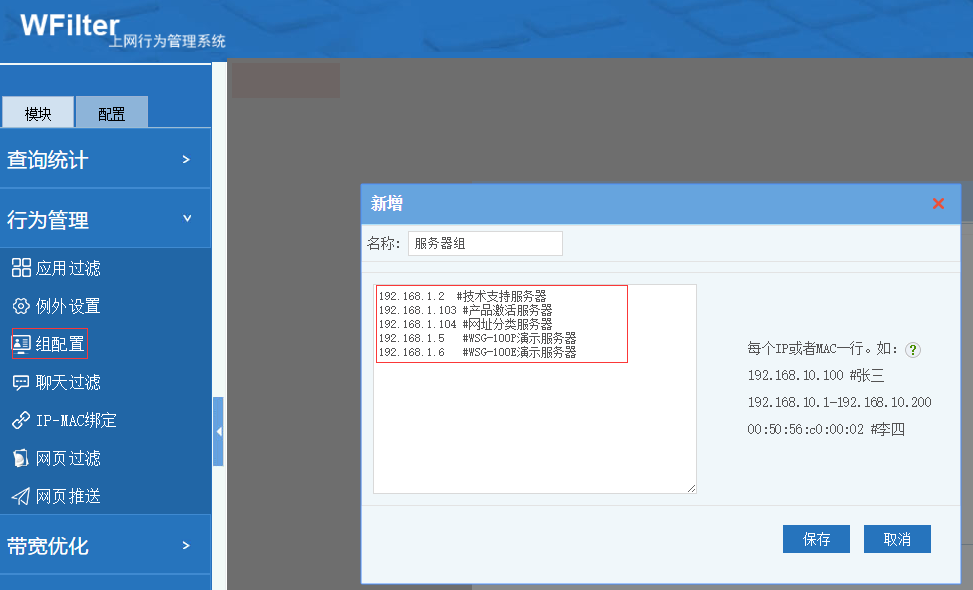Click the 网页过滤 page icon
Viewport: 973px width, 590px height.
coord(21,458)
